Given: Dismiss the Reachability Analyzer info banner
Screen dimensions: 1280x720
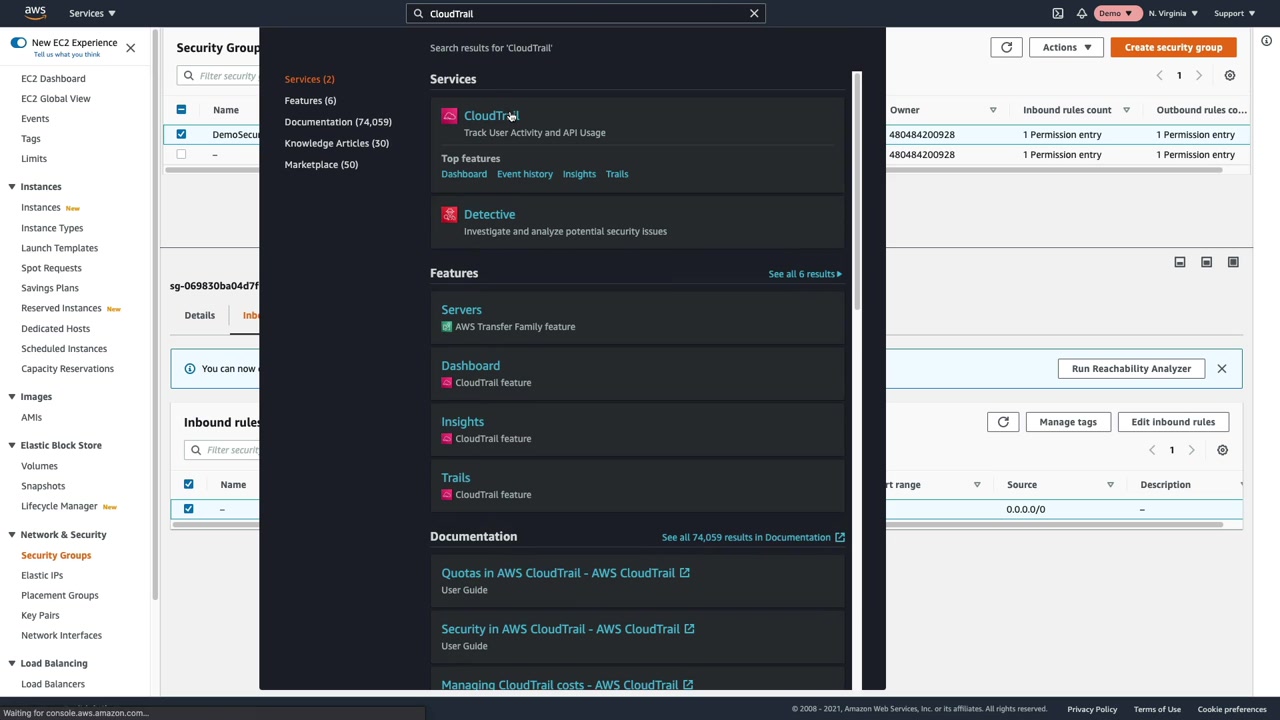Looking at the screenshot, I should point(1221,369).
